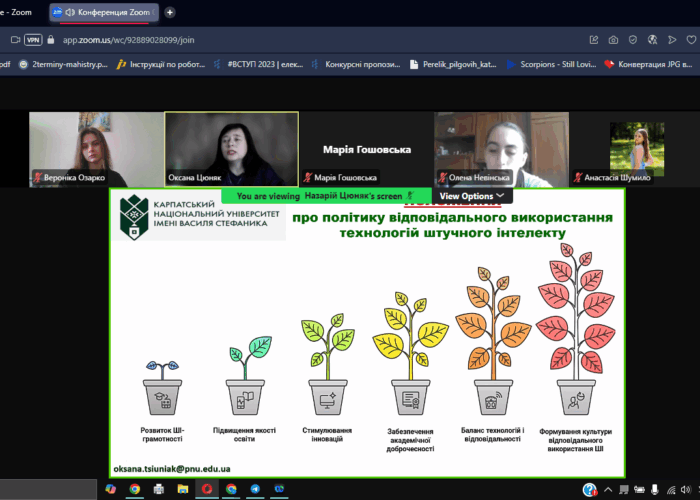Open Telegram from the taskbar
This screenshot has height=500, width=700.
point(256,489)
